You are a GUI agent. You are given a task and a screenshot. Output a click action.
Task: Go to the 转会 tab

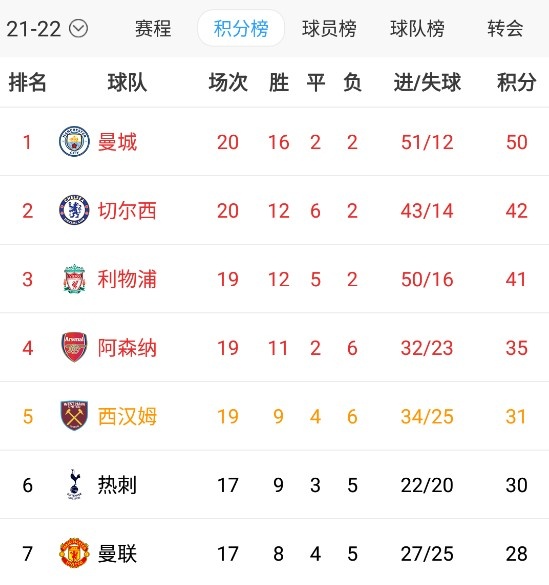[505, 29]
